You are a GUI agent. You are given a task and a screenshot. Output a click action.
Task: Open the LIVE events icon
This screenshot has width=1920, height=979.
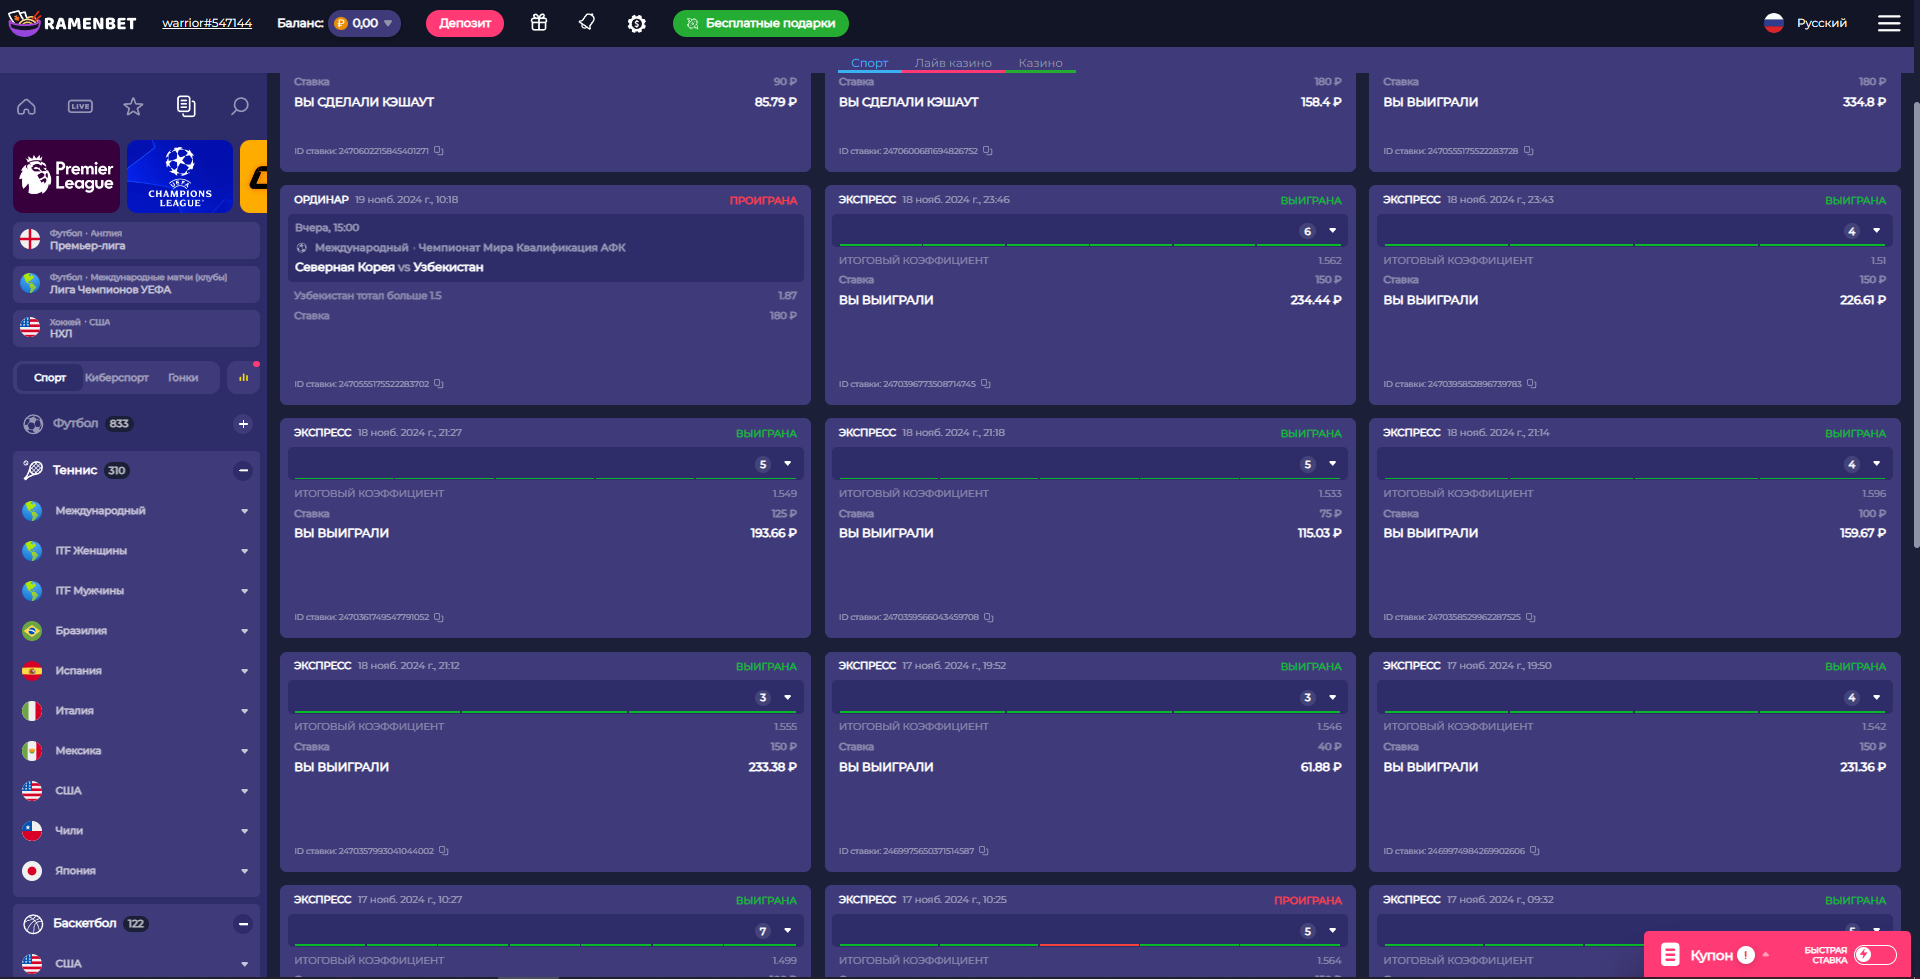pyautogui.click(x=80, y=106)
